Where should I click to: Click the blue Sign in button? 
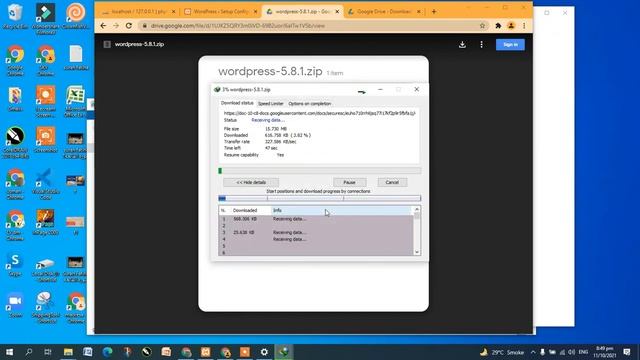pos(510,44)
